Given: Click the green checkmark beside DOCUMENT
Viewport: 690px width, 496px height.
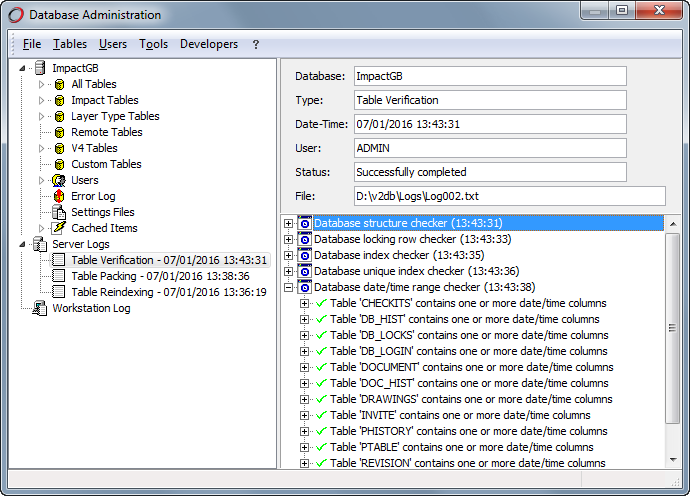Looking at the screenshot, I should click(x=322, y=367).
